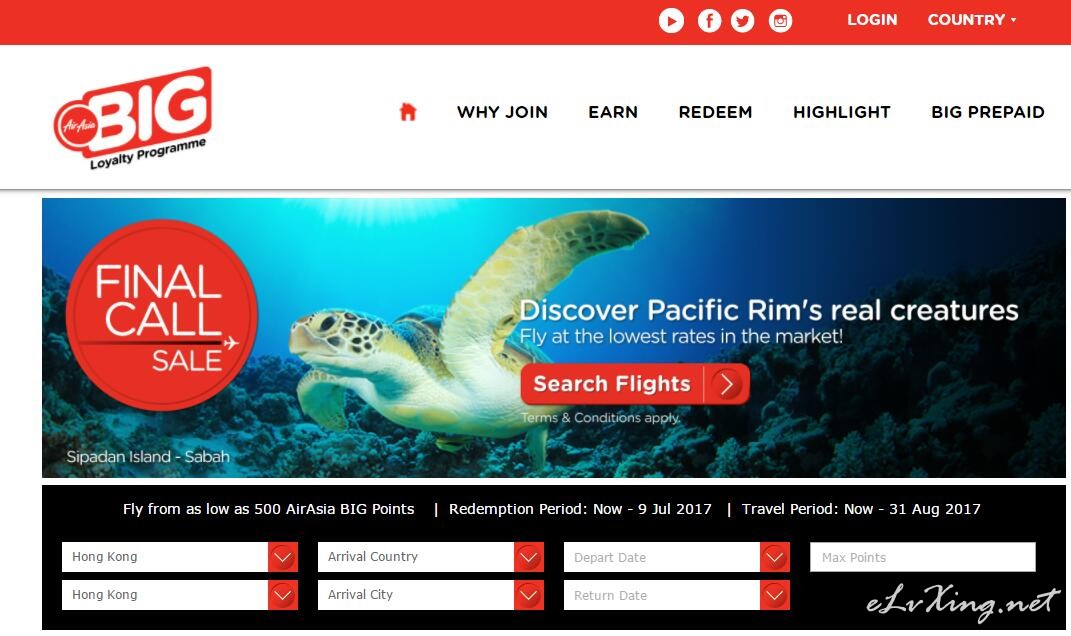Open the first Hong Kong departure dropdown
This screenshot has height=636, width=1071.
coord(180,557)
